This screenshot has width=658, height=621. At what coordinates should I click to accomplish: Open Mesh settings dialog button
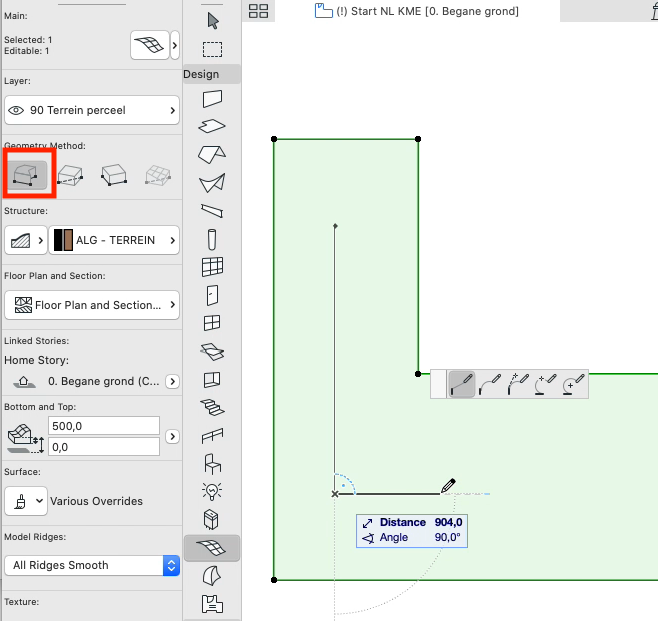click(x=150, y=45)
